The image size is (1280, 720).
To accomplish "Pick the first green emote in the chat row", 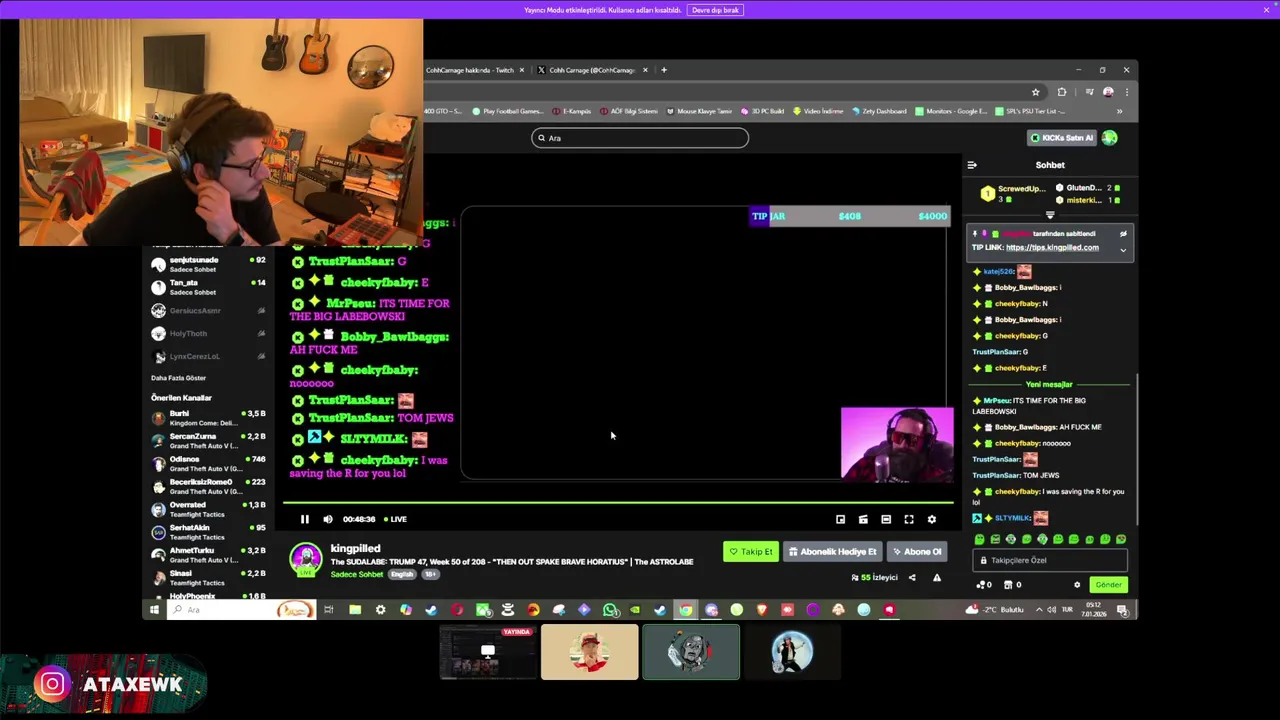I will tap(979, 540).
